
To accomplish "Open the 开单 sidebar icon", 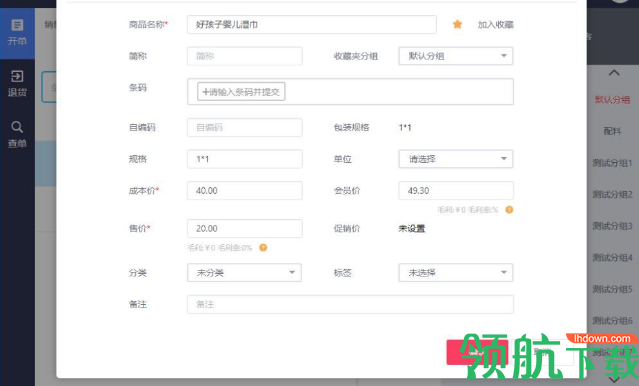I will 17,32.
